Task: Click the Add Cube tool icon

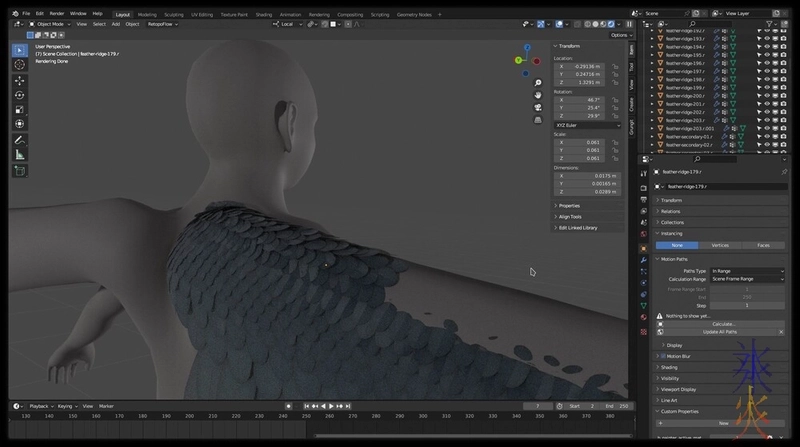Action: pos(19,171)
